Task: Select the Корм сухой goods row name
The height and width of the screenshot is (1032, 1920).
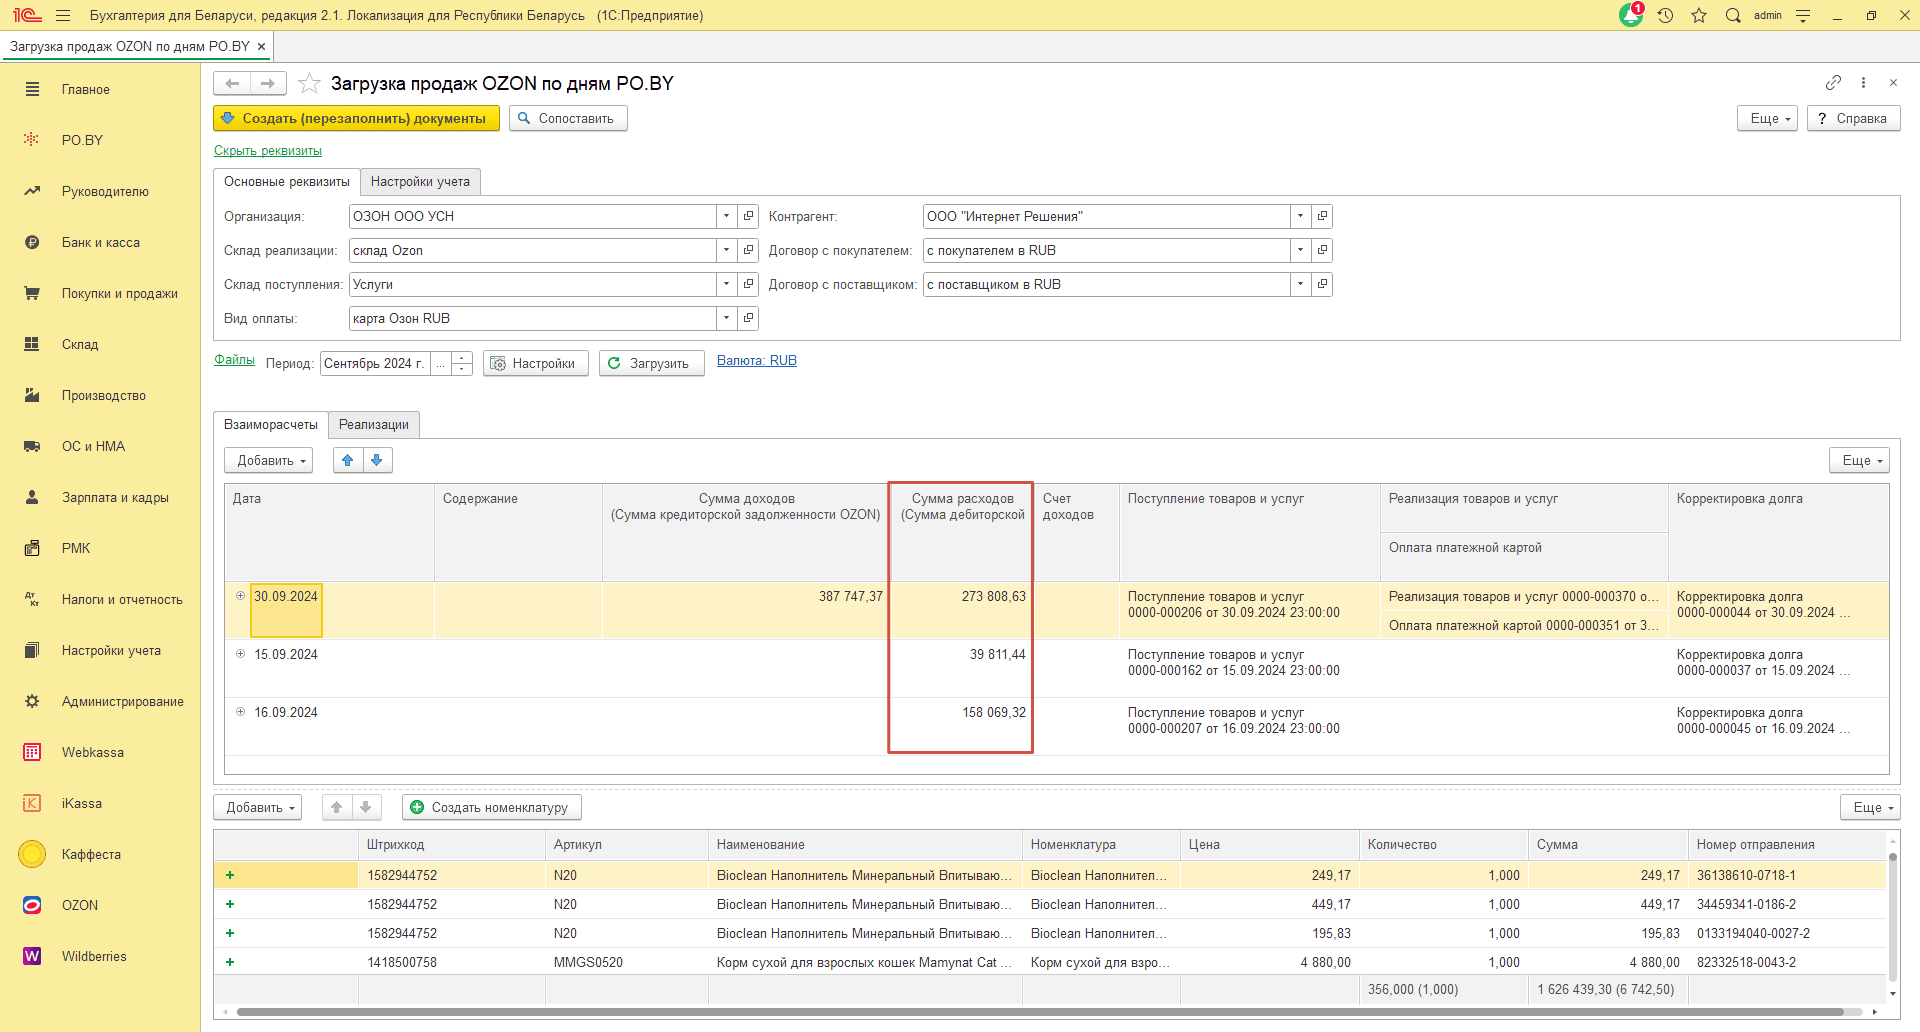Action: (864, 962)
